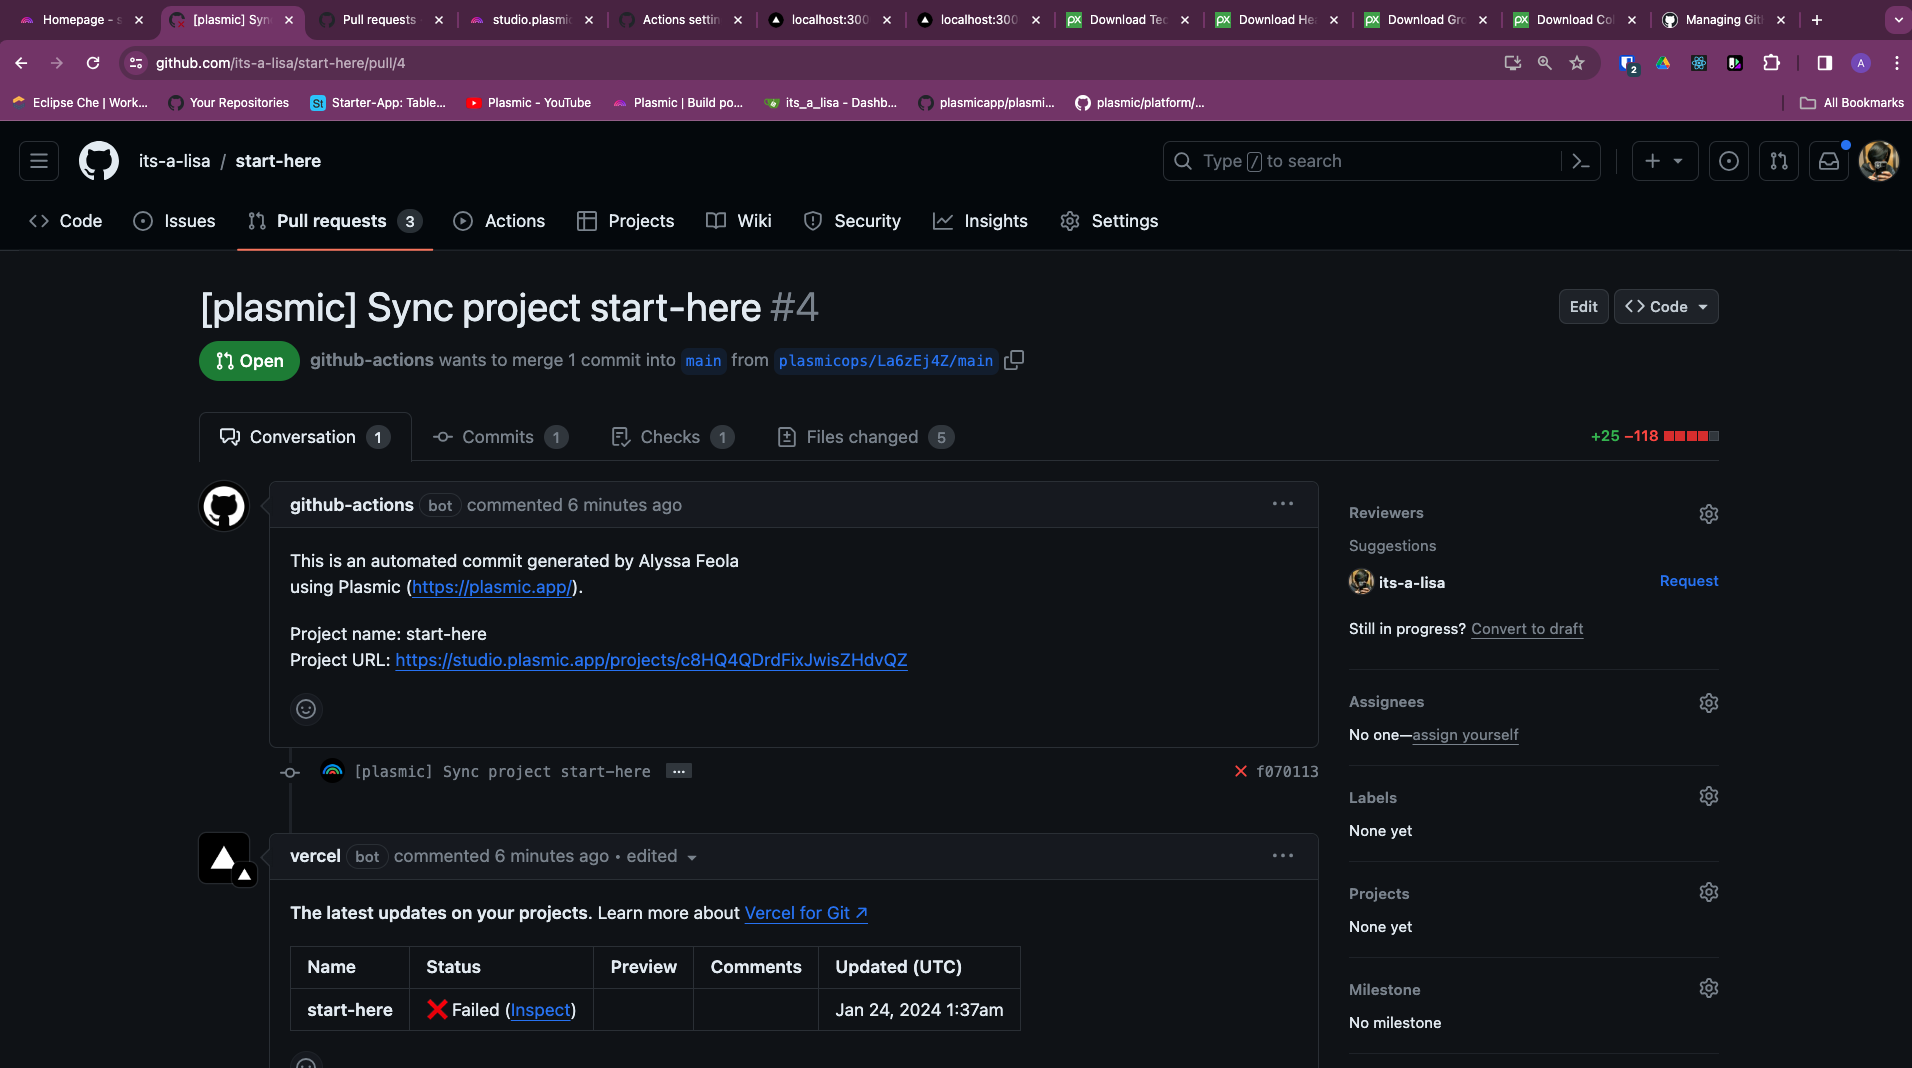The height and width of the screenshot is (1068, 1912).
Task: Open the GitHub hamburger navigation menu
Action: click(x=39, y=161)
